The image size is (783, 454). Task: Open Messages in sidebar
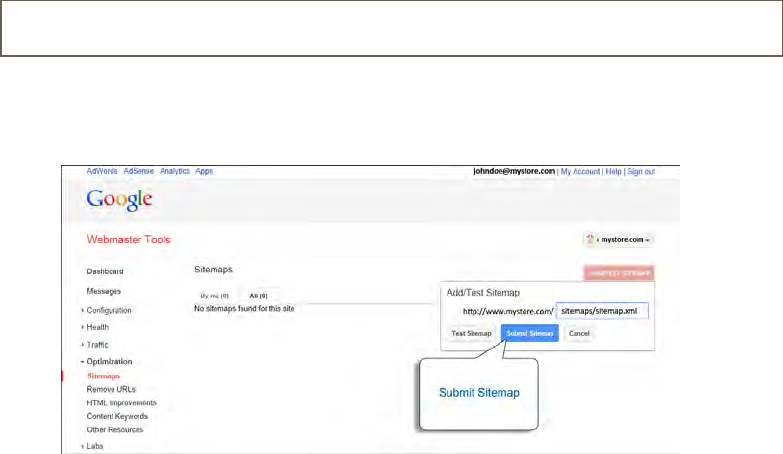(x=103, y=291)
